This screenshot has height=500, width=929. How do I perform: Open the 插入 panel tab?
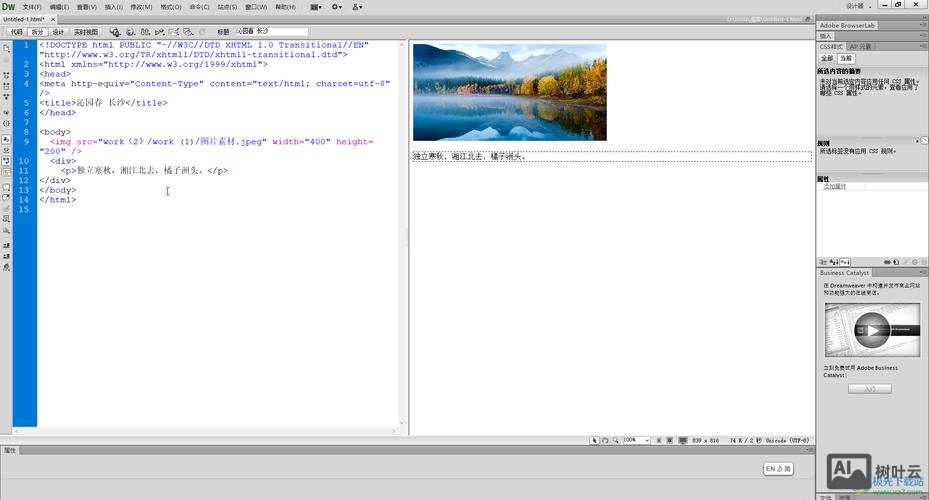(x=826, y=36)
